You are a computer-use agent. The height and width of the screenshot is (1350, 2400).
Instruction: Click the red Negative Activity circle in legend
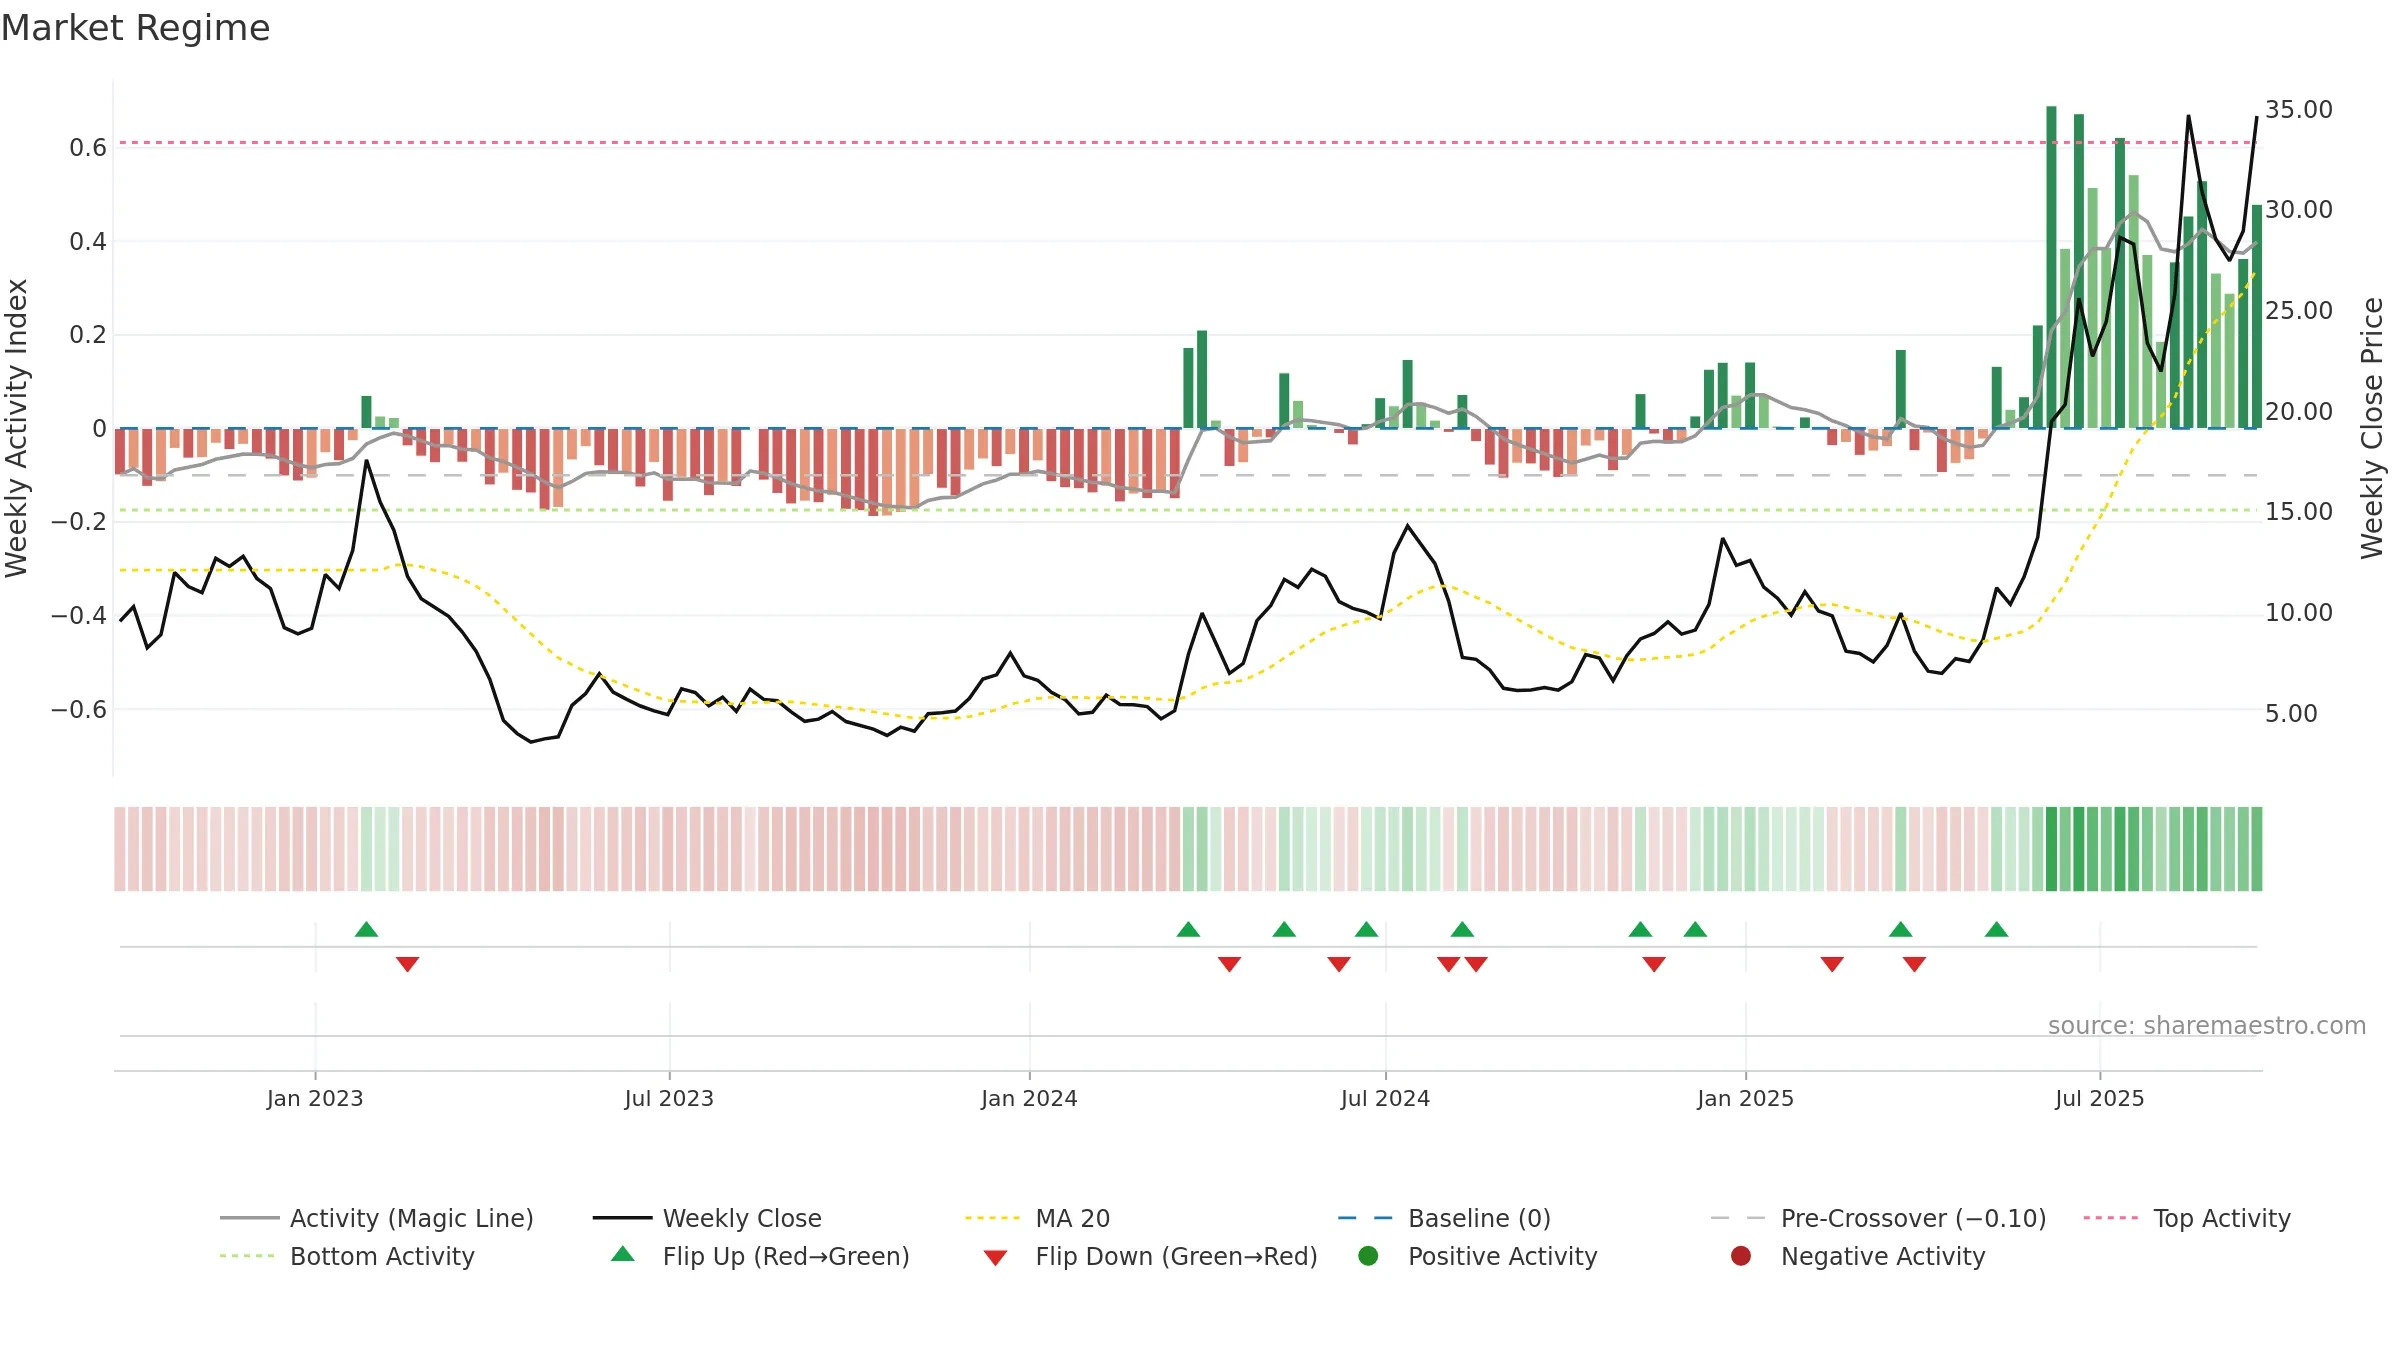(1741, 1256)
